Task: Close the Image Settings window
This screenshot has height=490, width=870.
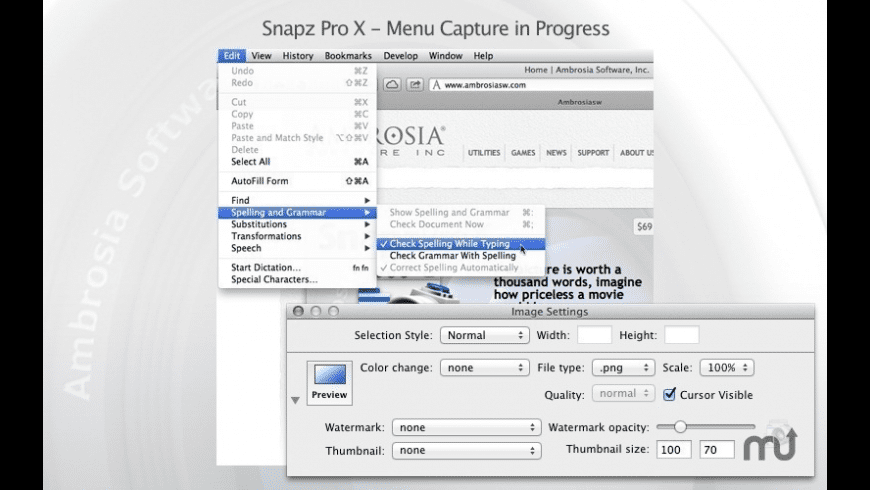Action: tap(298, 311)
